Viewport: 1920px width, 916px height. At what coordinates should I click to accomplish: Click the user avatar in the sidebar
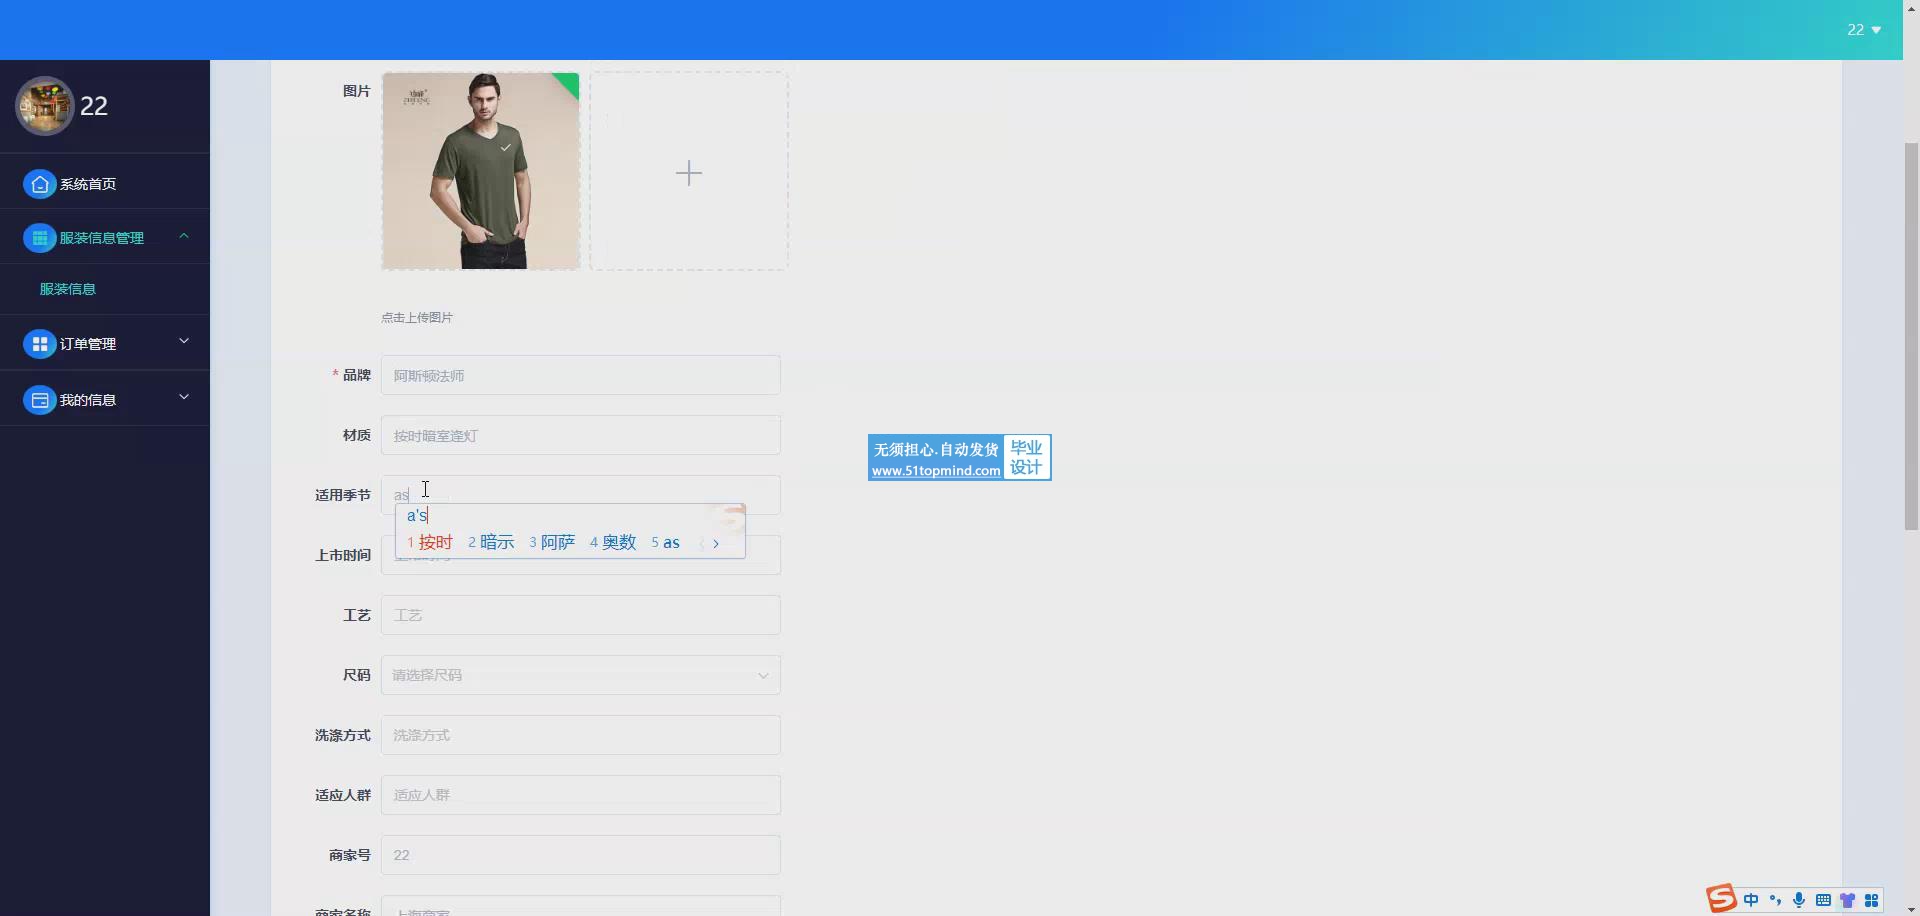(x=44, y=106)
